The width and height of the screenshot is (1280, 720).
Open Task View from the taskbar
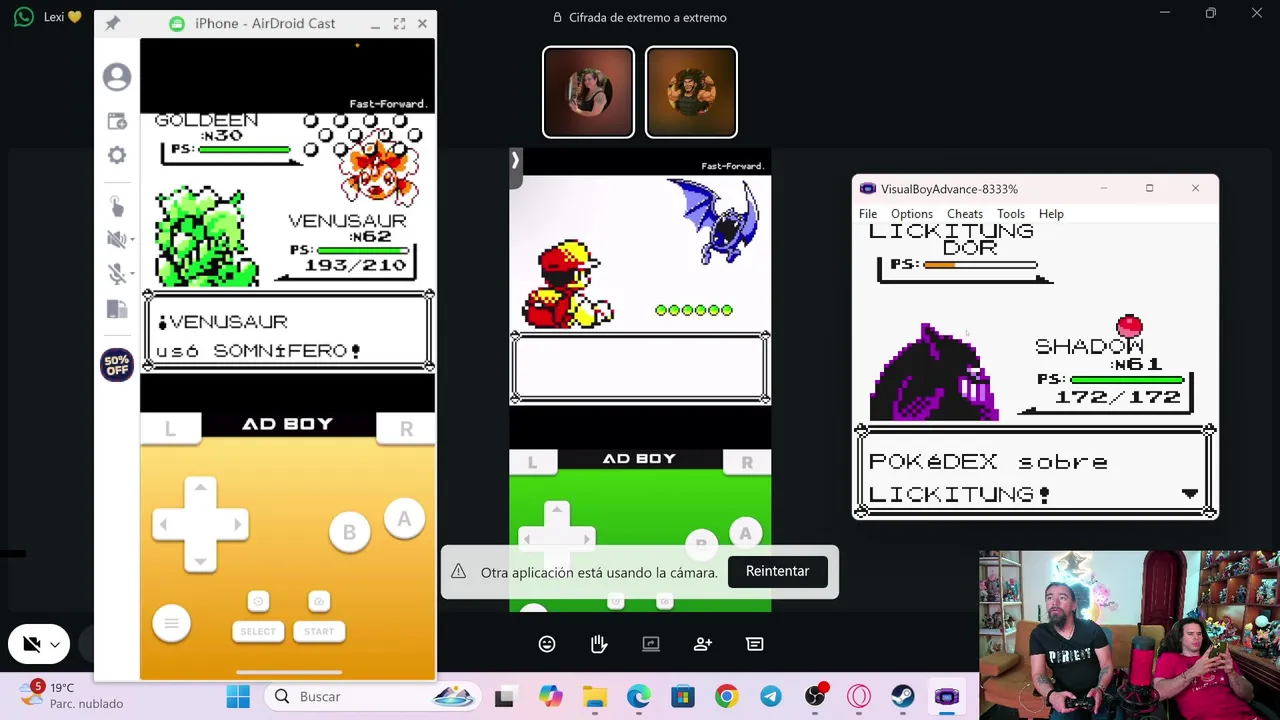[x=504, y=697]
